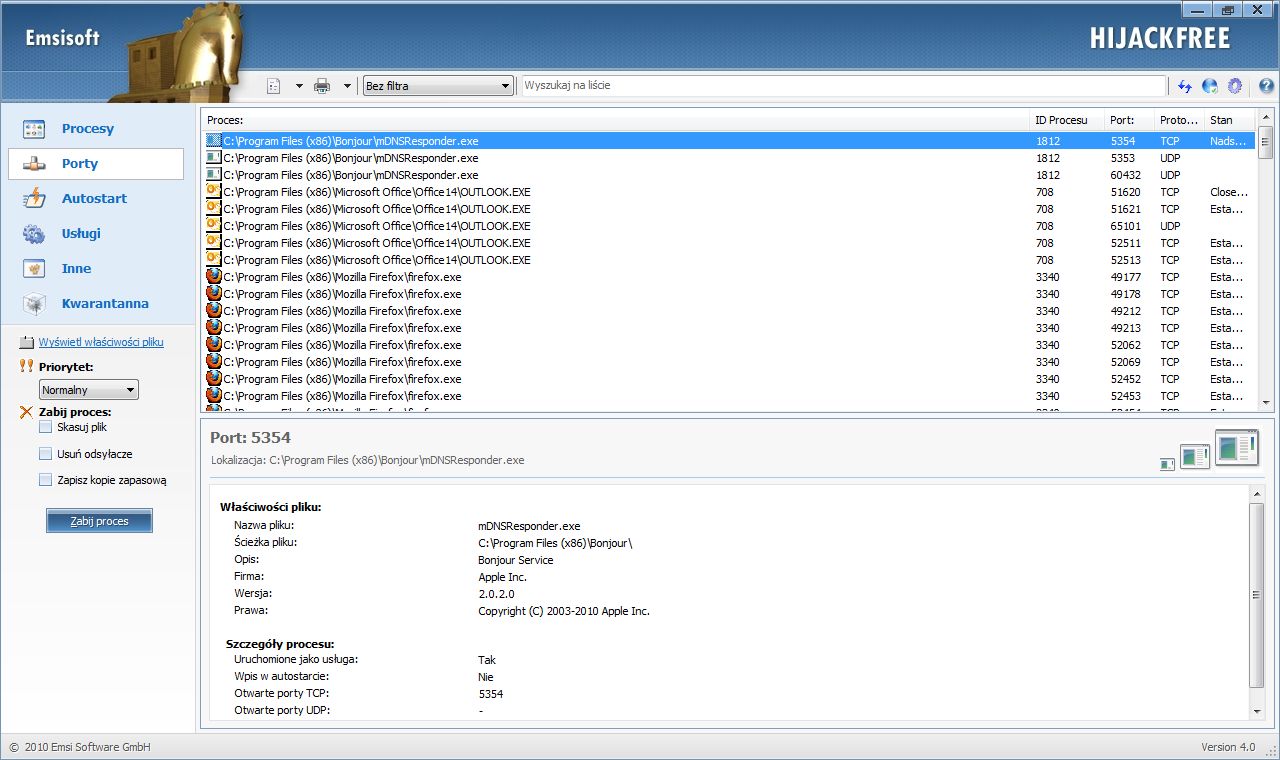1280x760 pixels.
Task: Open the report/log icon in toolbar
Action: click(x=274, y=86)
